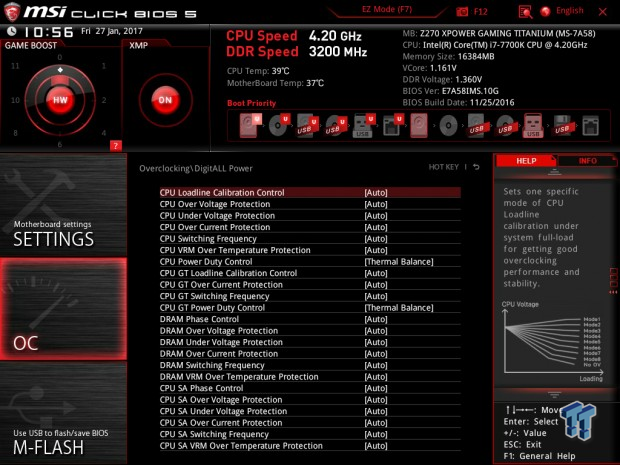Switch to the HELP tab

[x=526, y=161]
